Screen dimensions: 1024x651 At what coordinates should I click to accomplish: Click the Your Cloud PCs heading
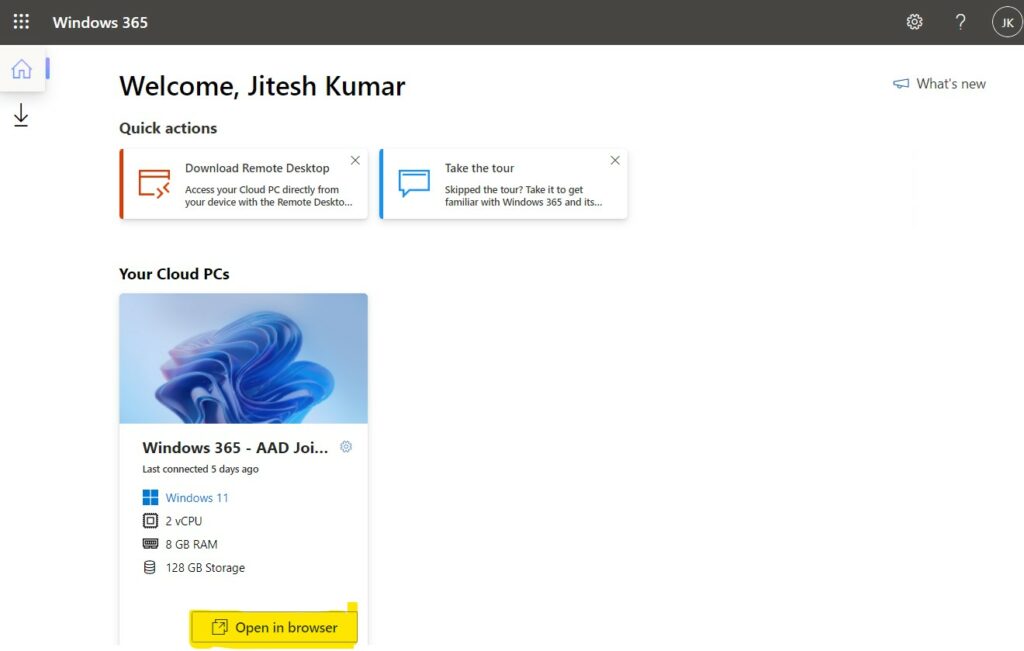point(174,274)
